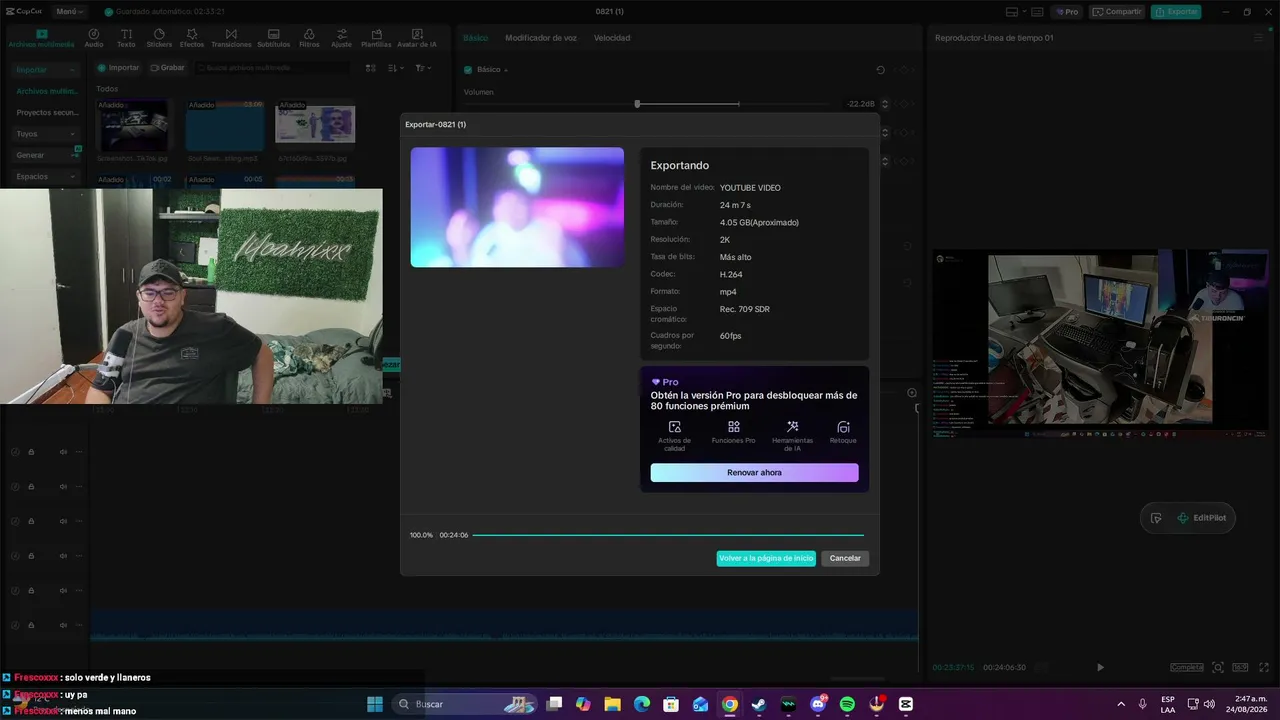Click the Retoque icon
Viewport: 1280px width, 720px height.
tap(843, 427)
